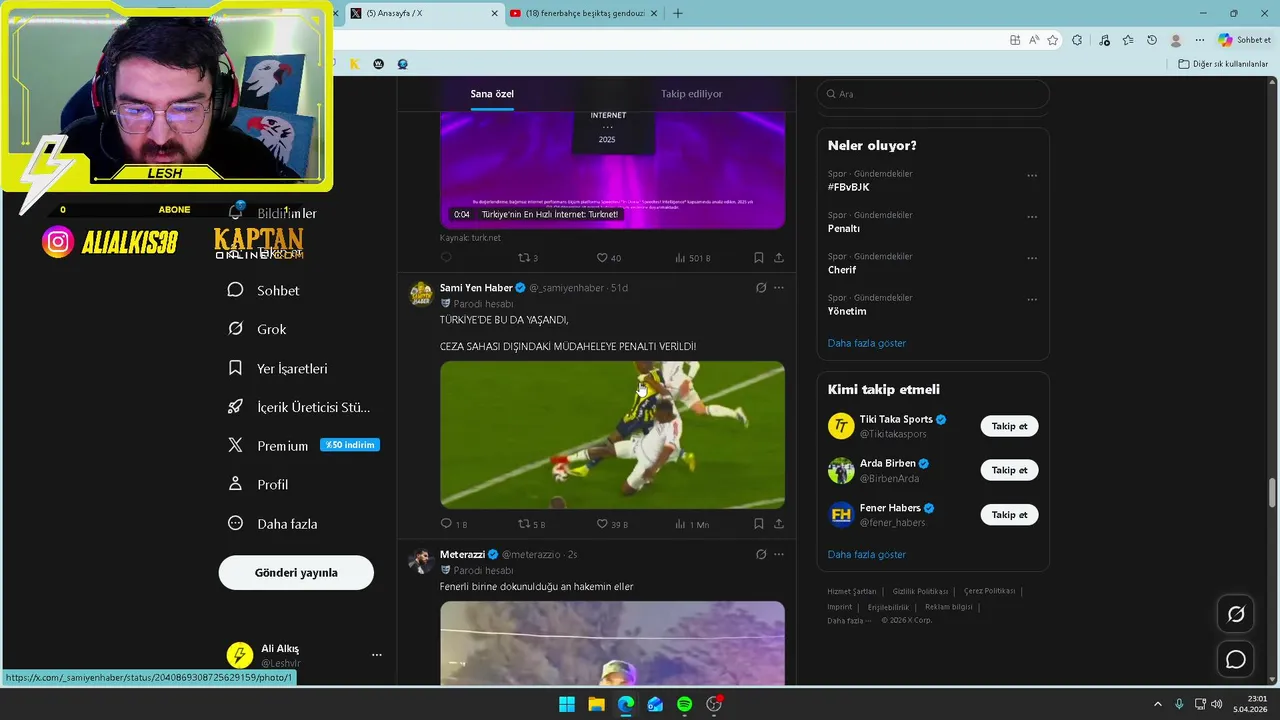Open account menu next to Ali Alkış
Image resolution: width=1280 pixels, height=720 pixels.
(377, 655)
